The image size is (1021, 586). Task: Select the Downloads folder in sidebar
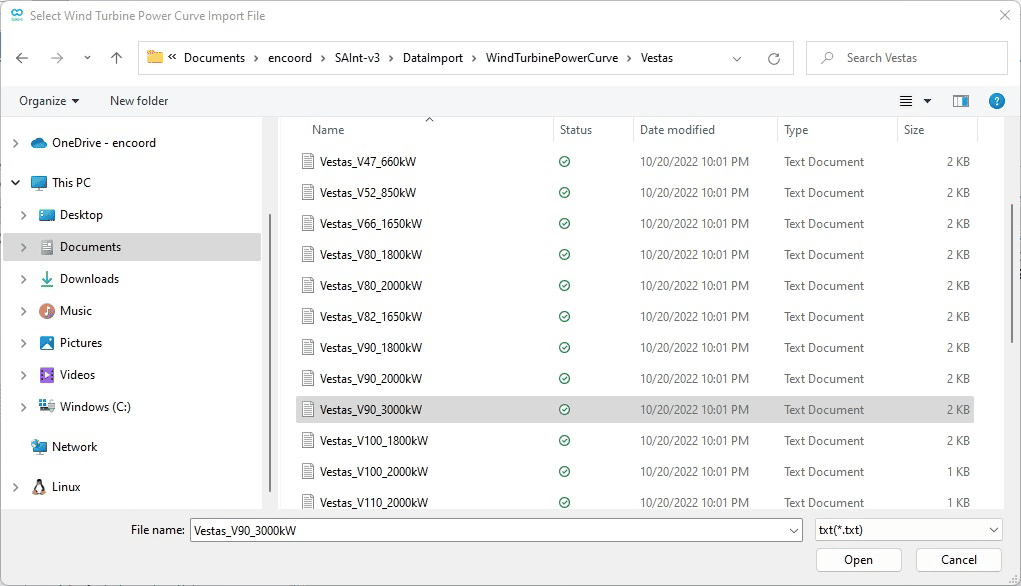[x=89, y=279]
